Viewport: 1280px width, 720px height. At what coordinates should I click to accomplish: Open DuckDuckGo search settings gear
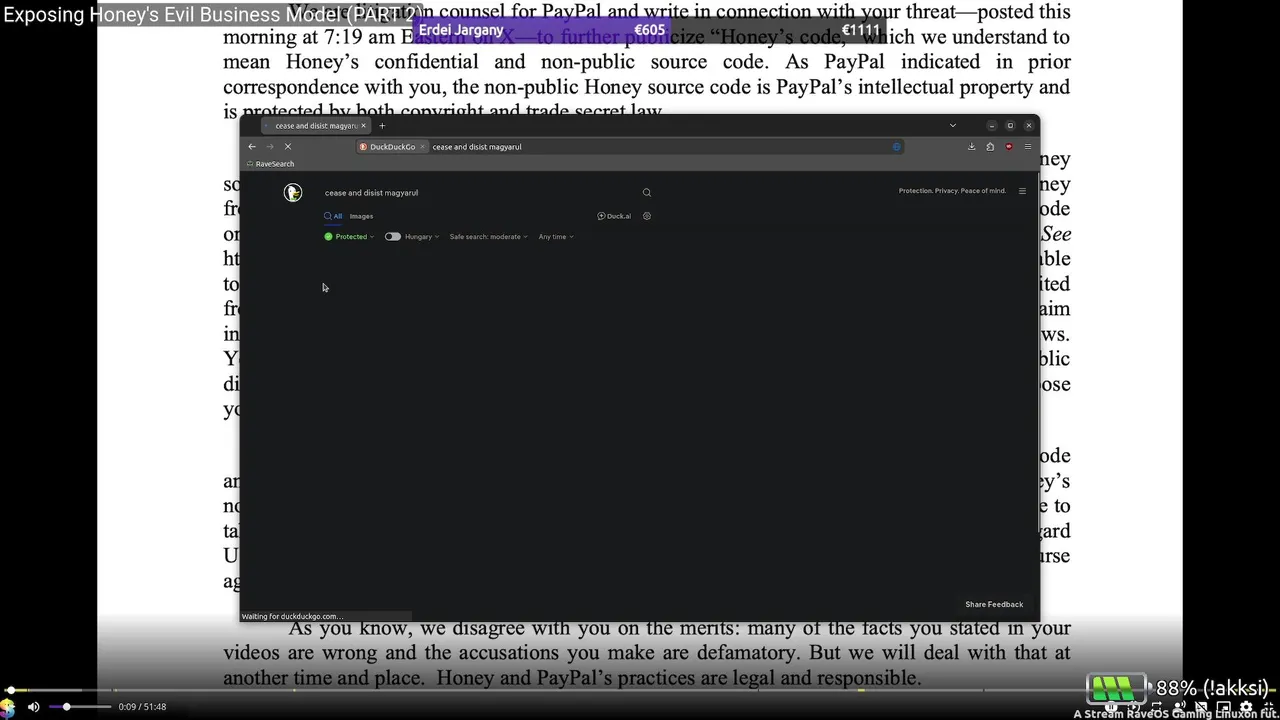647,216
